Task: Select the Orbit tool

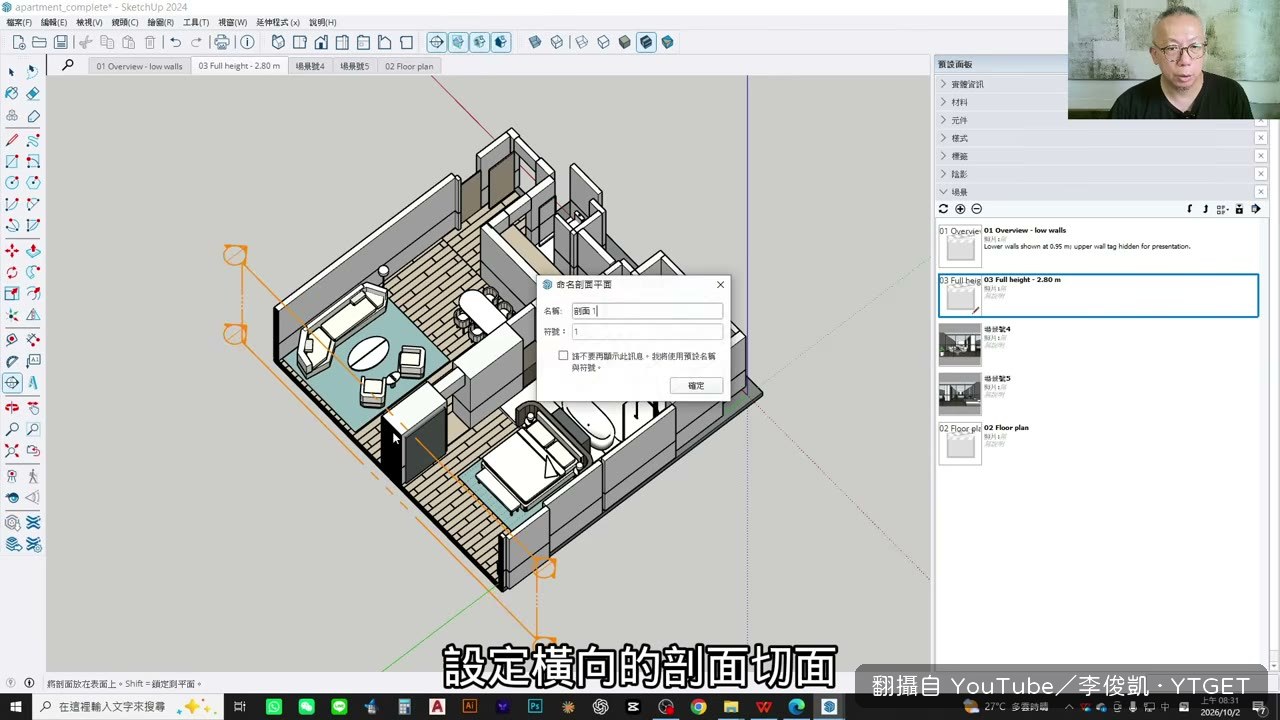Action: click(x=12, y=407)
